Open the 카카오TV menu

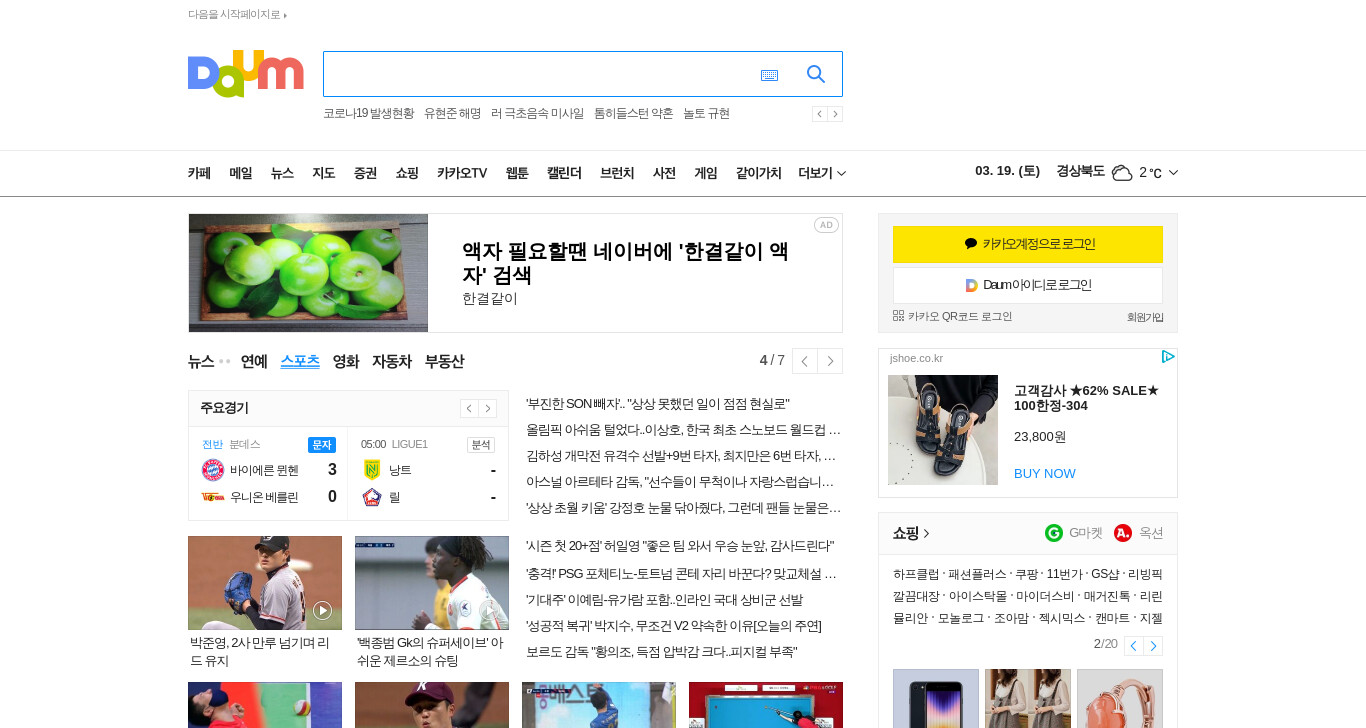(462, 173)
